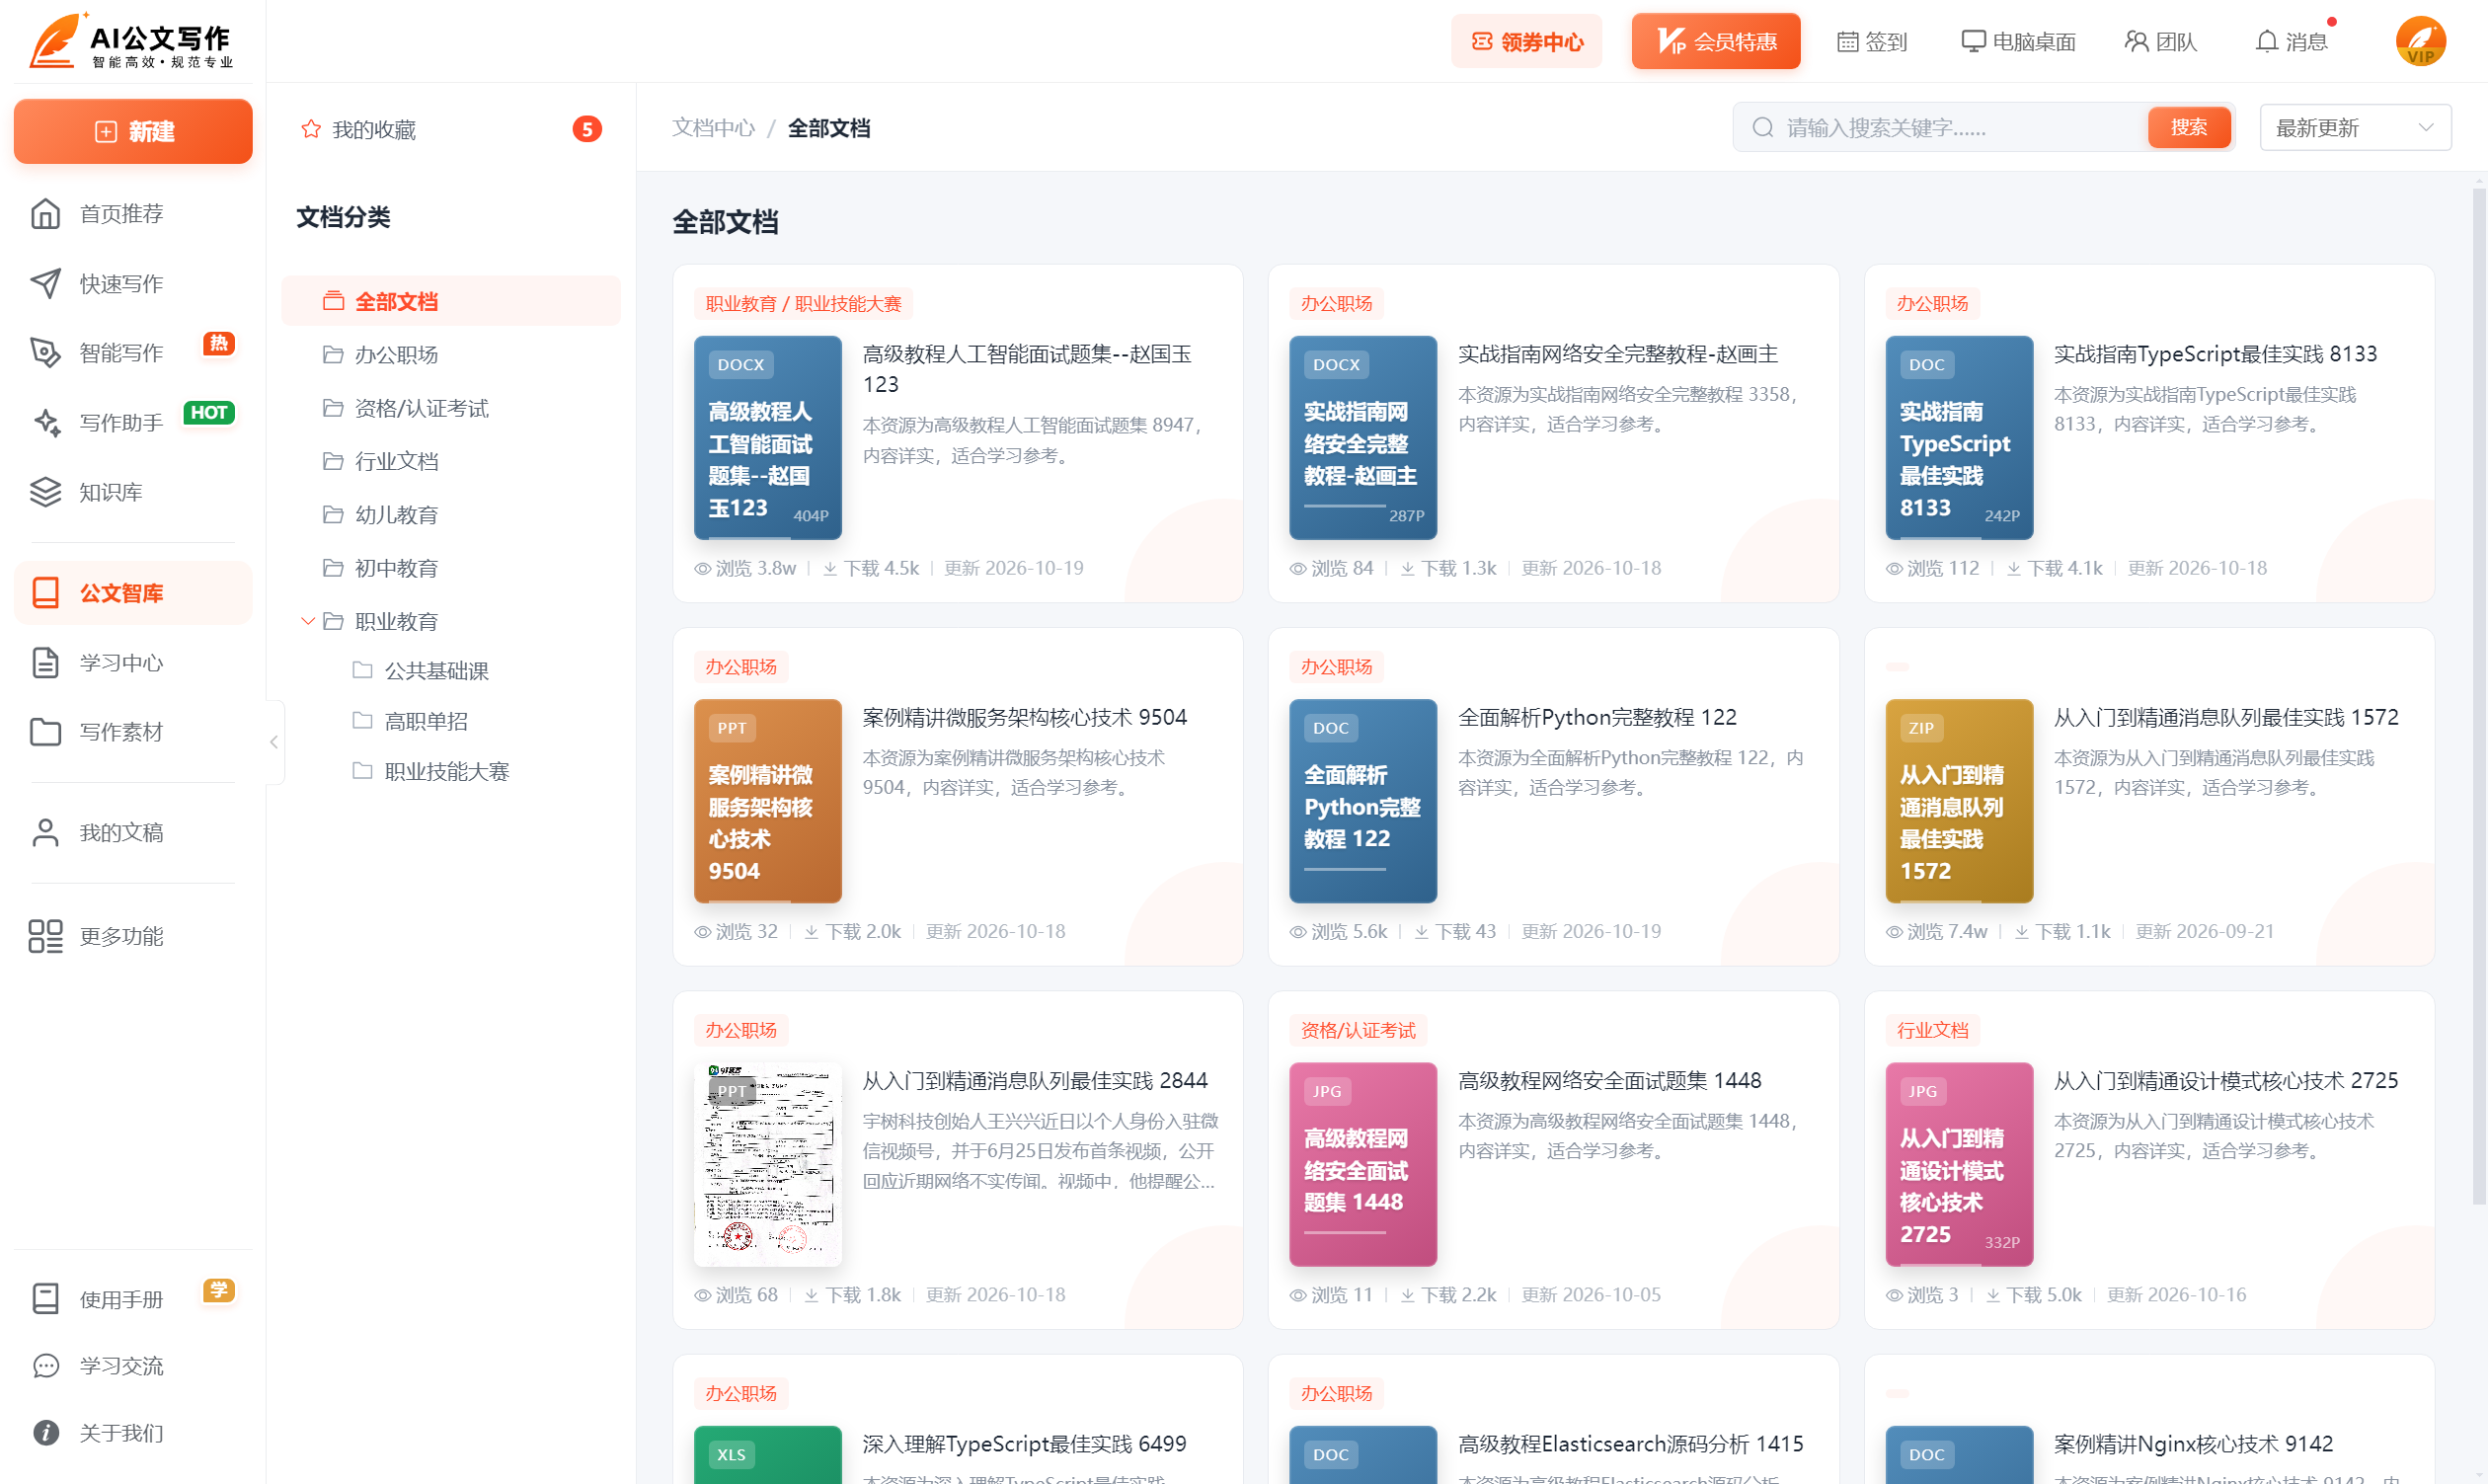Go to 文档中心 breadcrumb link

[x=713, y=128]
